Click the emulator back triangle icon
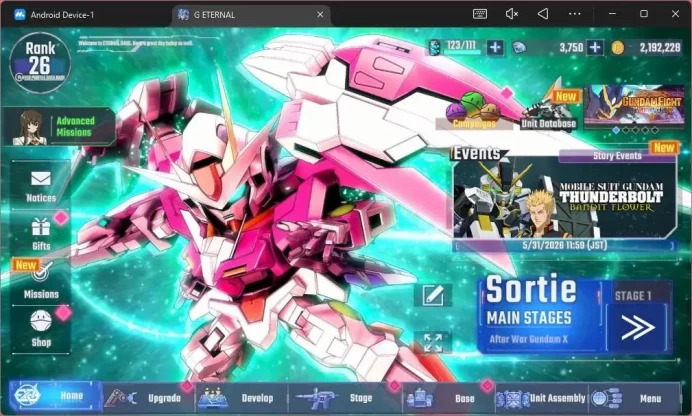Image resolution: width=692 pixels, height=416 pixels. point(543,14)
